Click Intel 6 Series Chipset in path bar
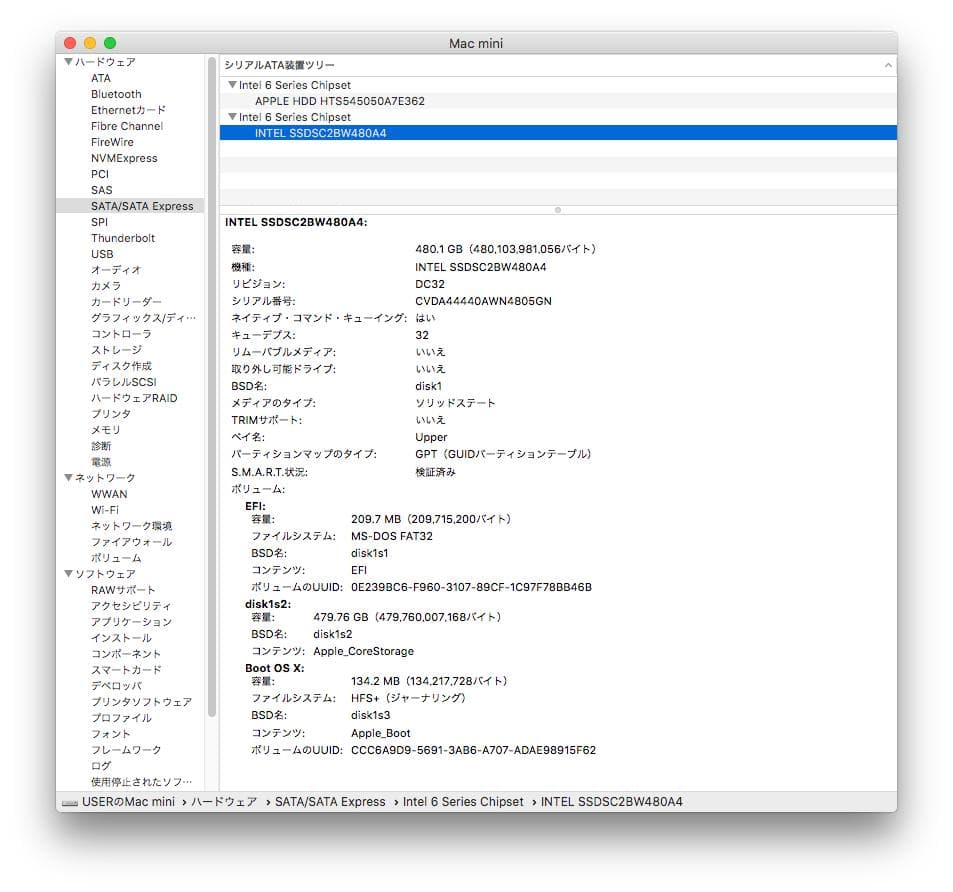Viewport: 953px width, 892px height. [x=463, y=802]
